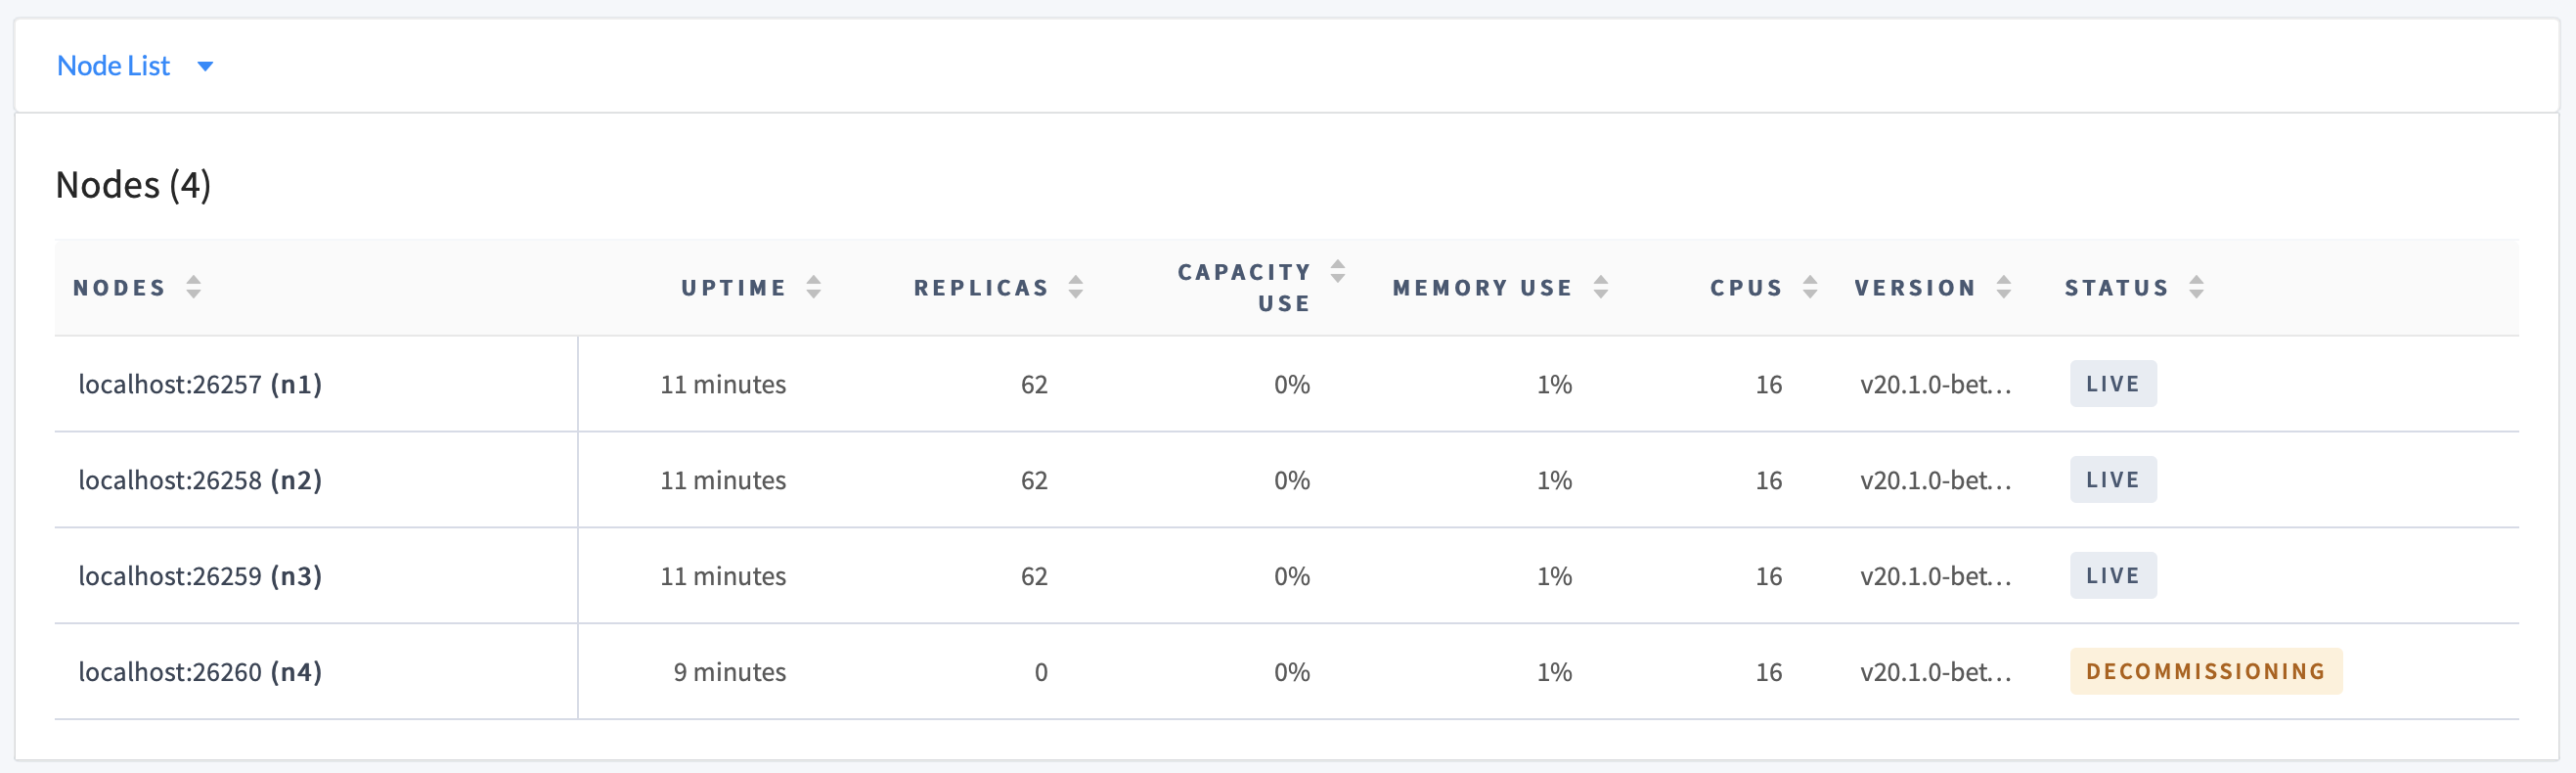
Task: Click the Memory Use column header
Action: click(x=1482, y=288)
